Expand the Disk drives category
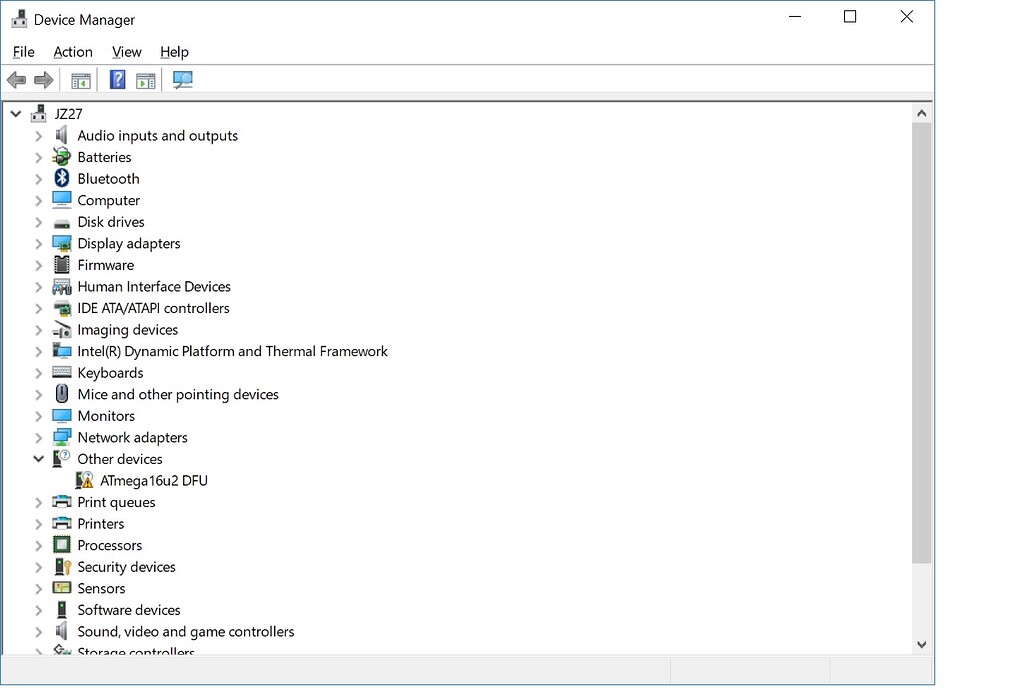This screenshot has height=690, width=1035. (39, 221)
